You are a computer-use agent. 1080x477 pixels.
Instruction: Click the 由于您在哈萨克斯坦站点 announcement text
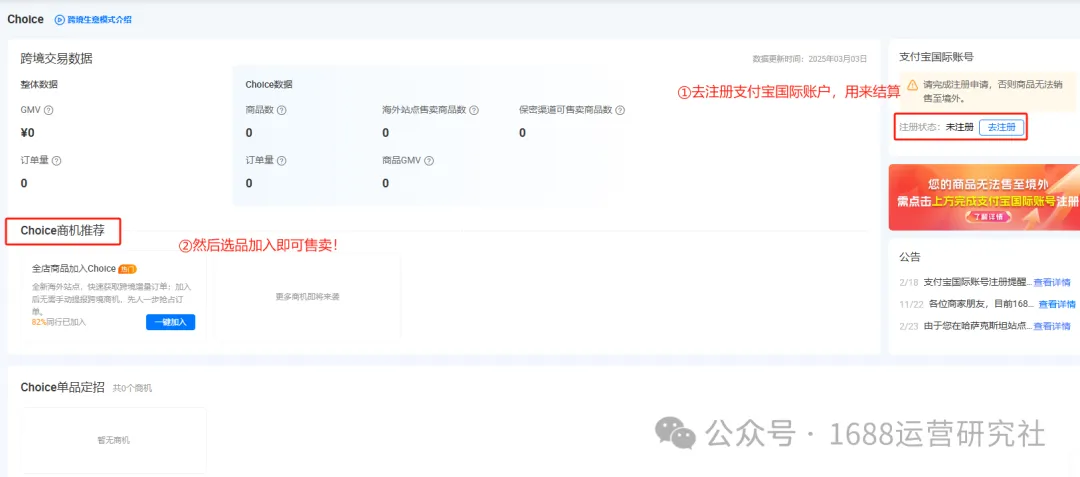[977, 326]
